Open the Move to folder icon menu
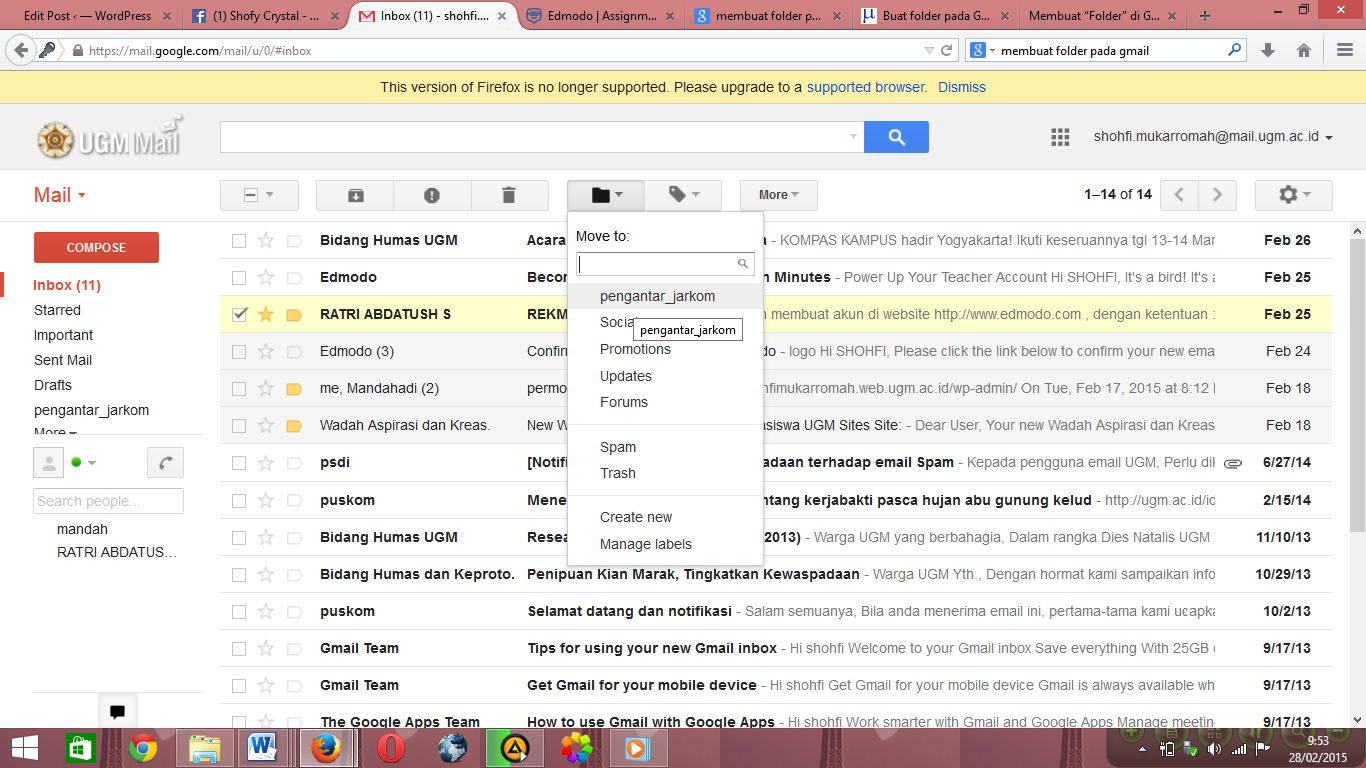Viewport: 1366px width, 768px height. (x=606, y=195)
